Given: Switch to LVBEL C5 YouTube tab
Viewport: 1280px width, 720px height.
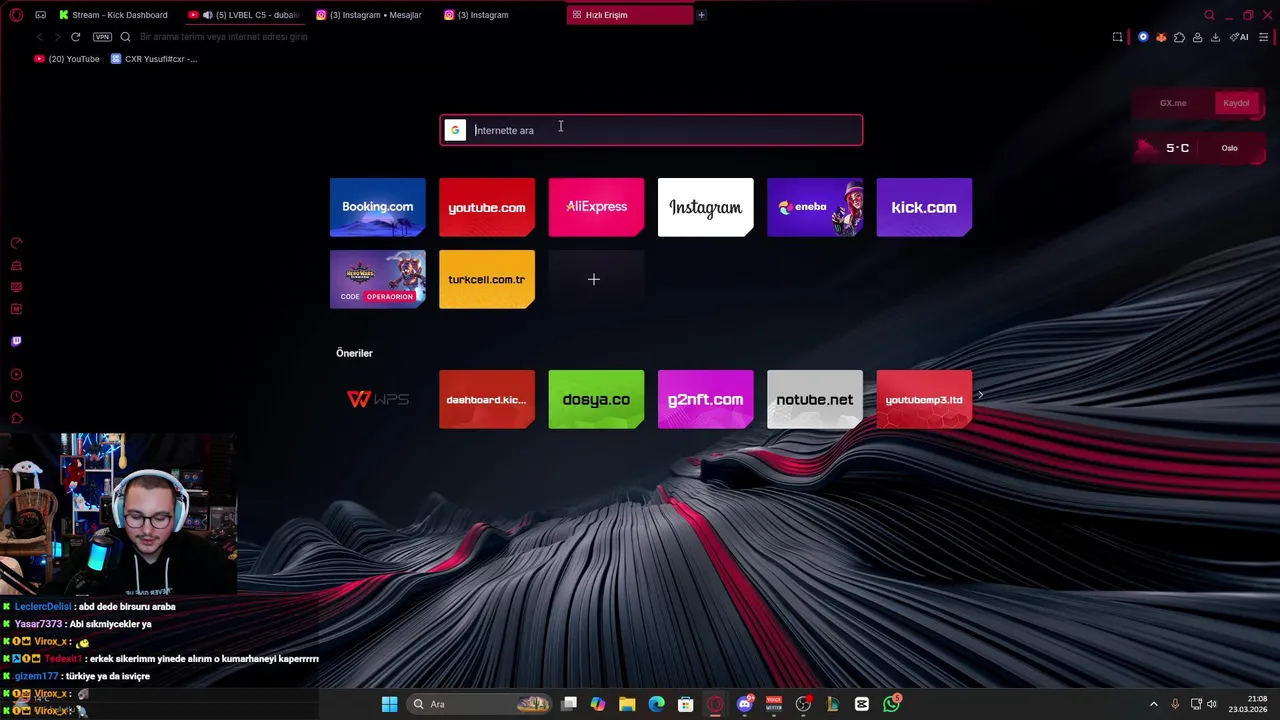Looking at the screenshot, I should coord(245,15).
